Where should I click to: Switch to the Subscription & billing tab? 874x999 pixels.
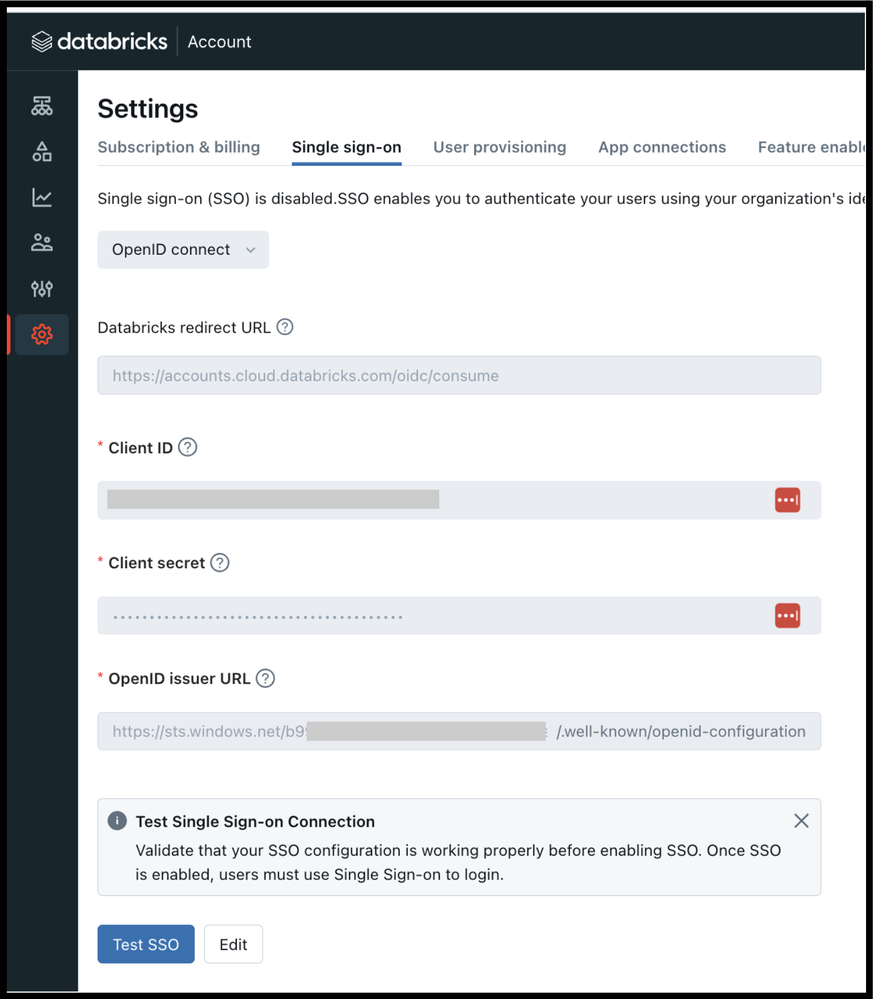[x=179, y=147]
